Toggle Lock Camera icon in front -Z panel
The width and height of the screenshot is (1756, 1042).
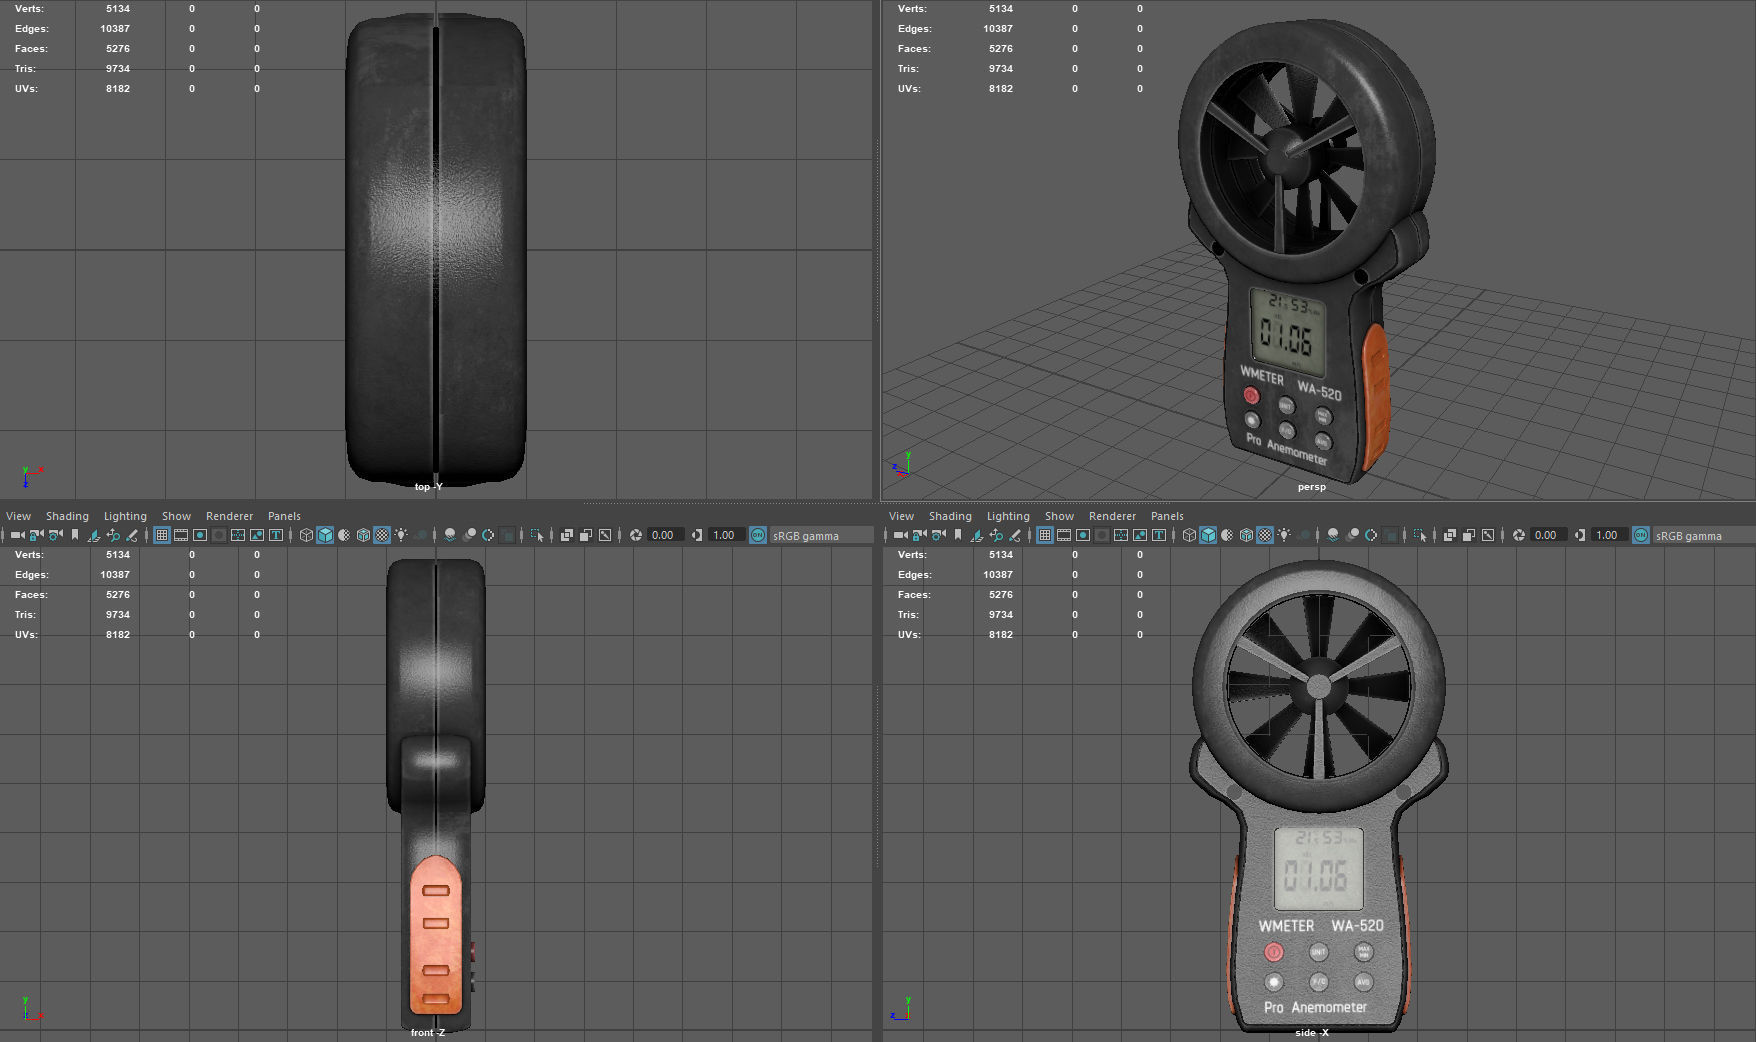pos(37,535)
